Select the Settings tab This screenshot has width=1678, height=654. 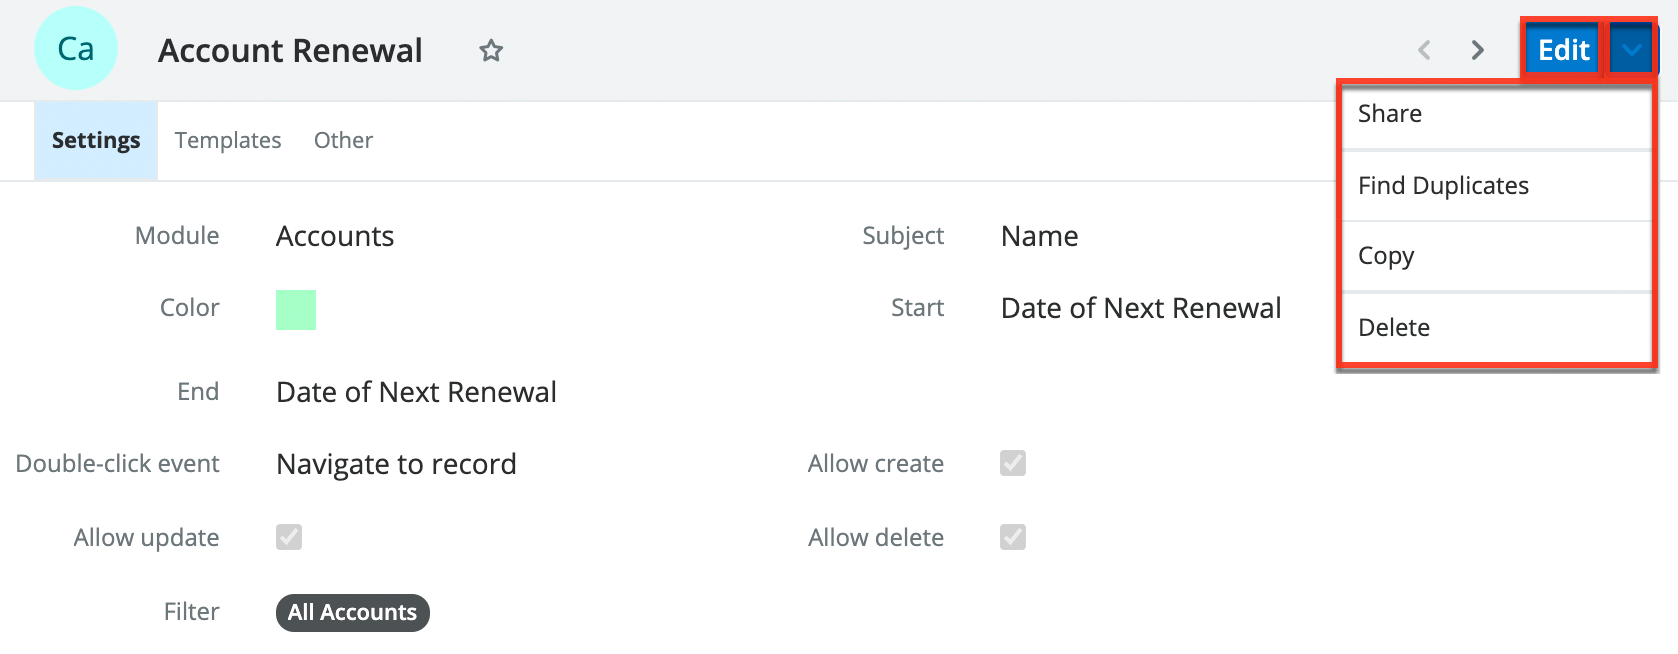(x=95, y=140)
